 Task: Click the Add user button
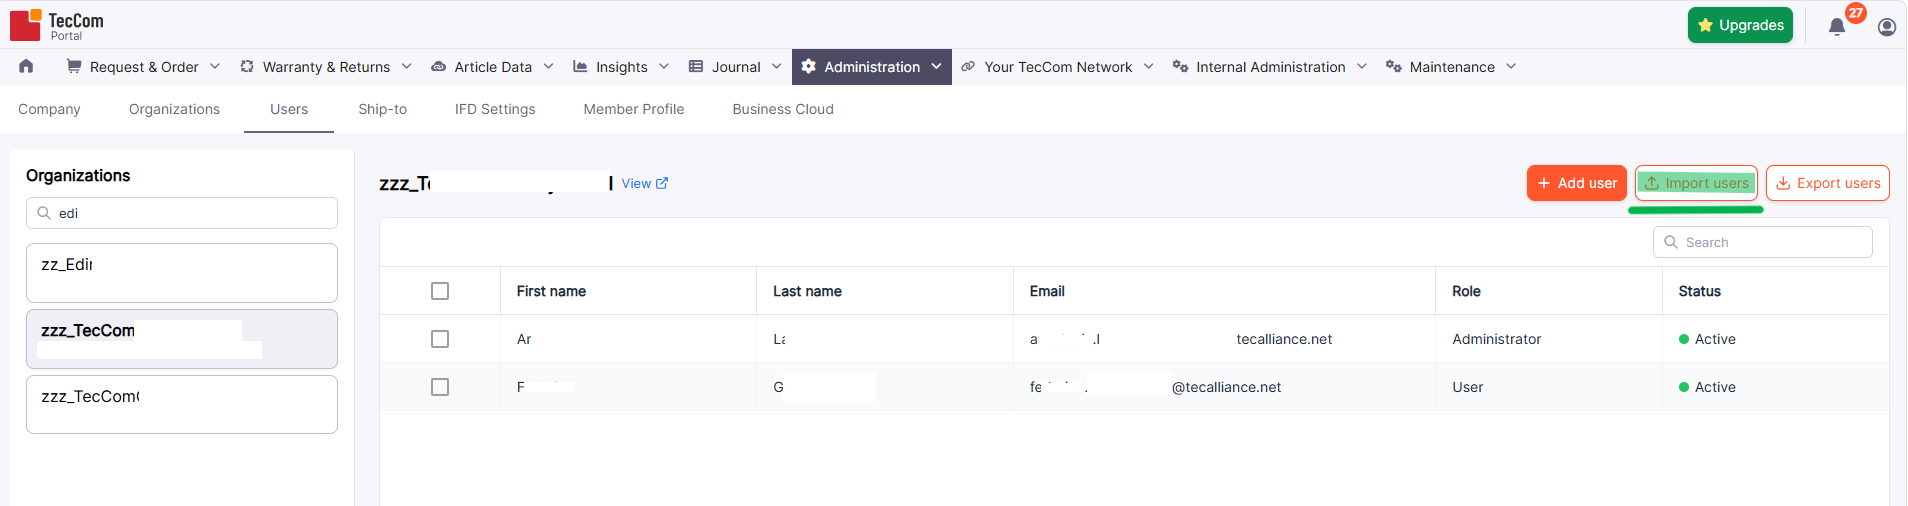1577,183
